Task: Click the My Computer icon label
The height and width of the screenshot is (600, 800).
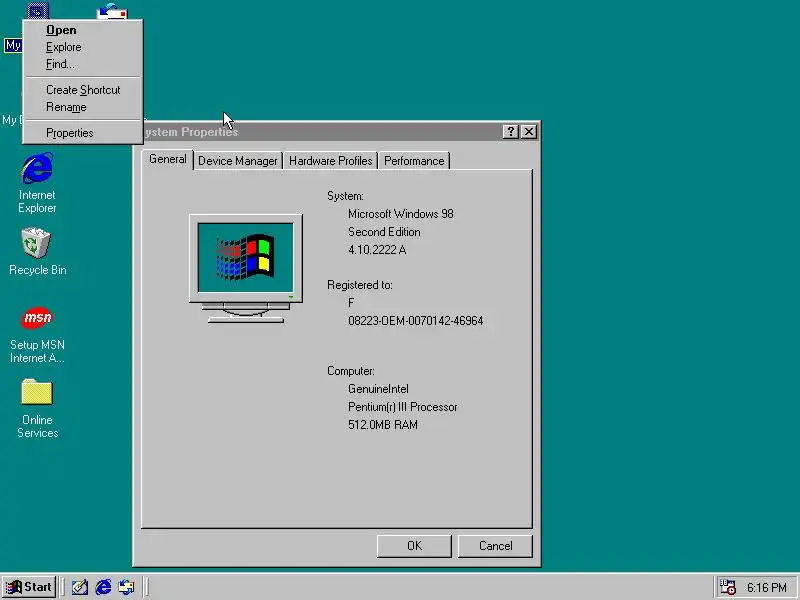Action: [13, 45]
